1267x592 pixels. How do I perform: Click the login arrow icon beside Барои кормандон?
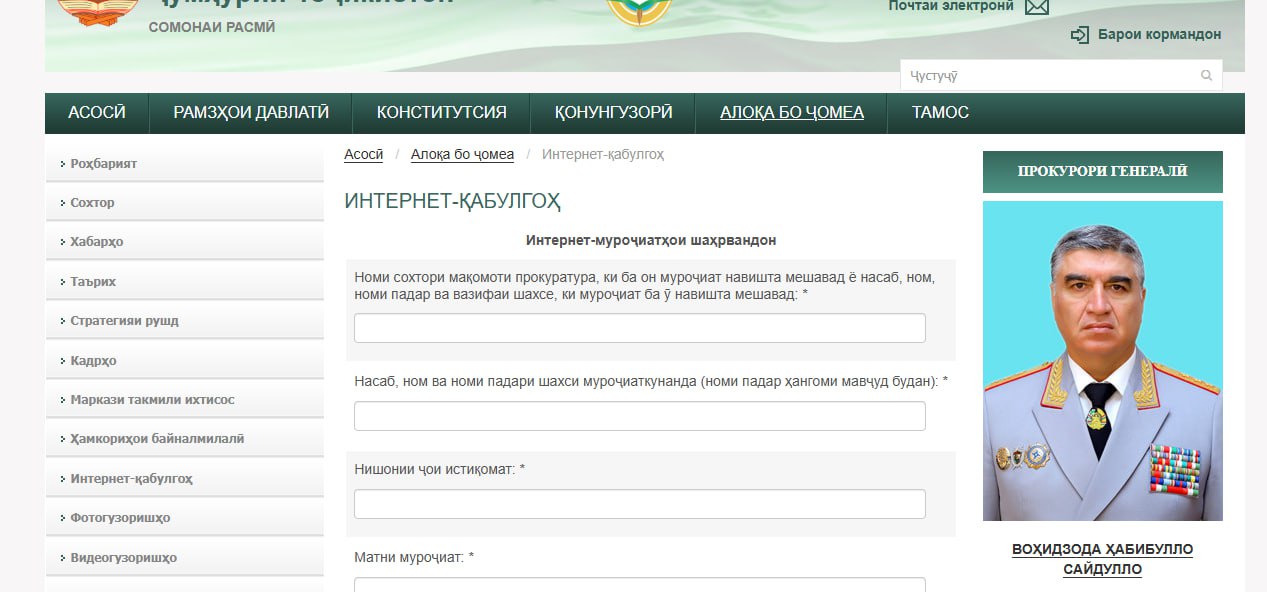click(1079, 35)
